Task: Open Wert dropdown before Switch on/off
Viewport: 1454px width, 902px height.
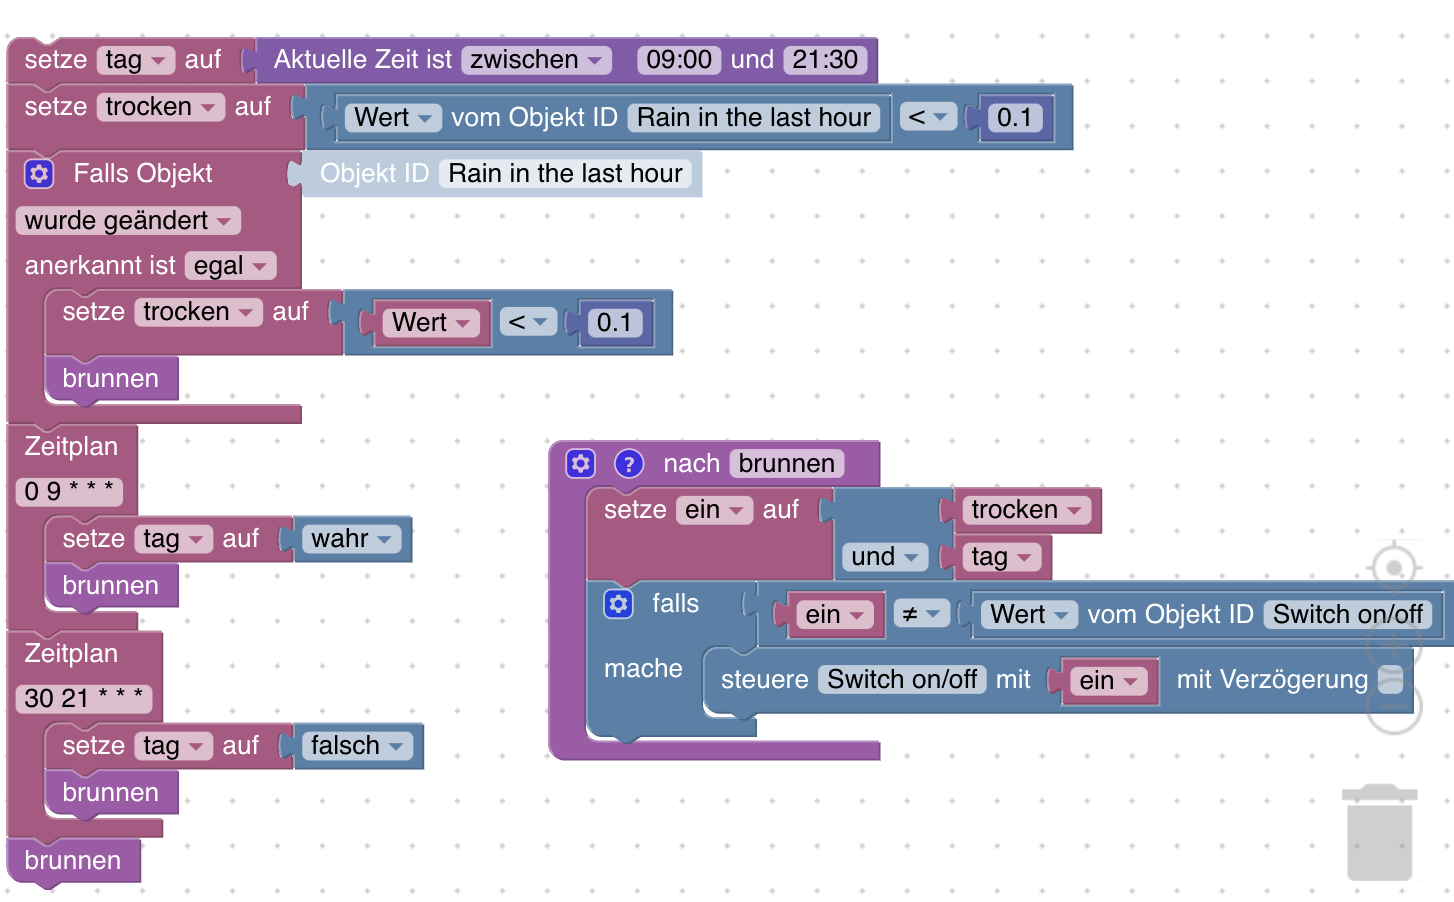Action: pyautogui.click(x=1030, y=615)
